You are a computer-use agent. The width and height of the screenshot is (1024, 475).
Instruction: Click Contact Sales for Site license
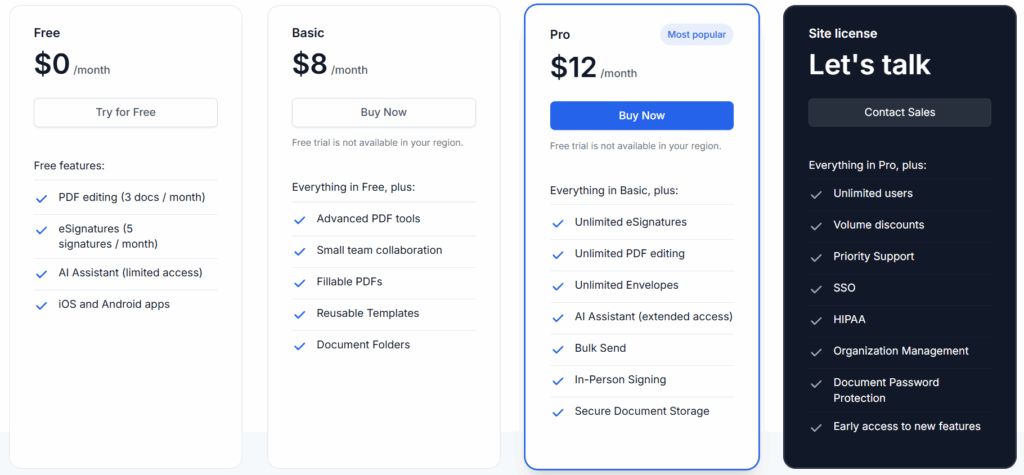(899, 112)
